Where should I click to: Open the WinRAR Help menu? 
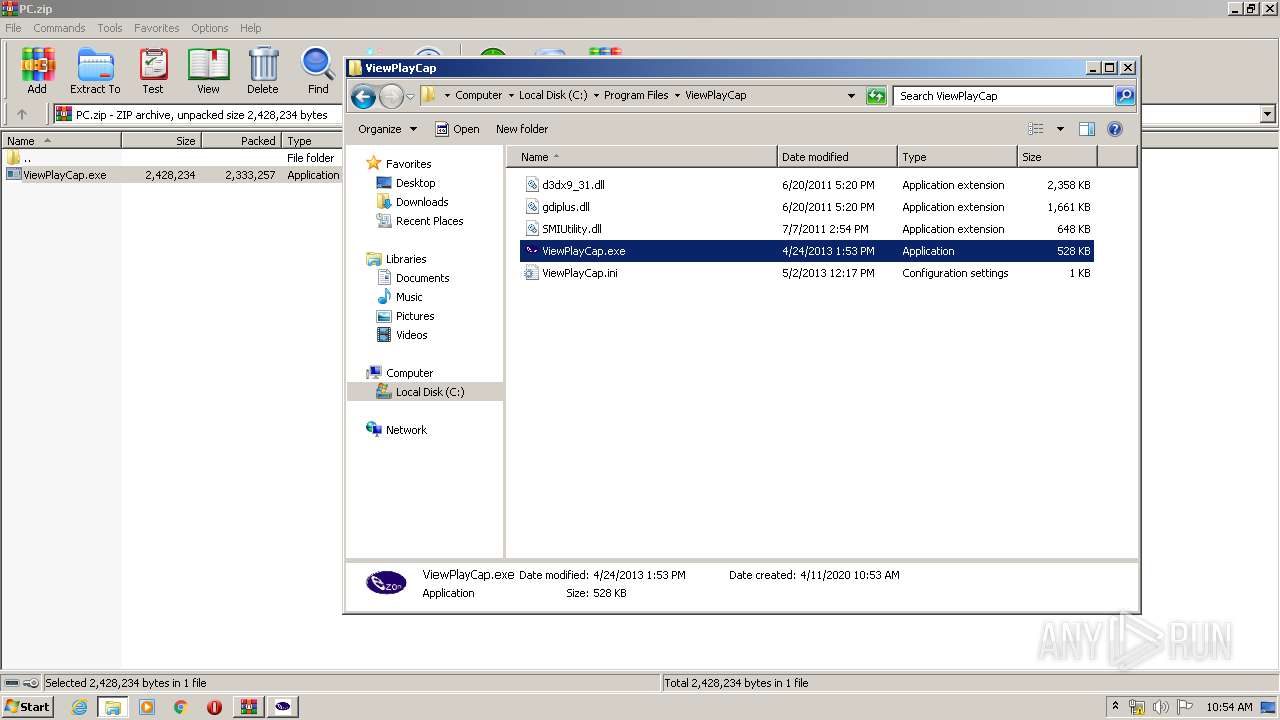[251, 28]
